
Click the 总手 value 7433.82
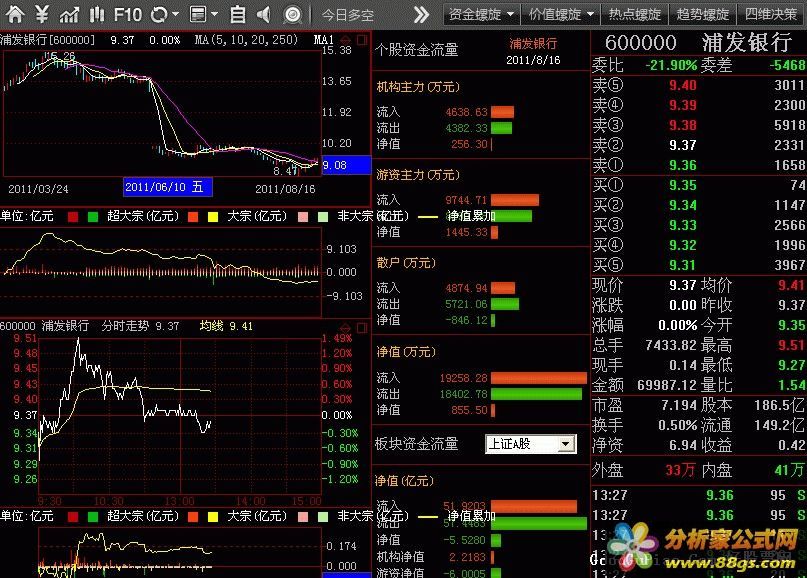click(671, 345)
